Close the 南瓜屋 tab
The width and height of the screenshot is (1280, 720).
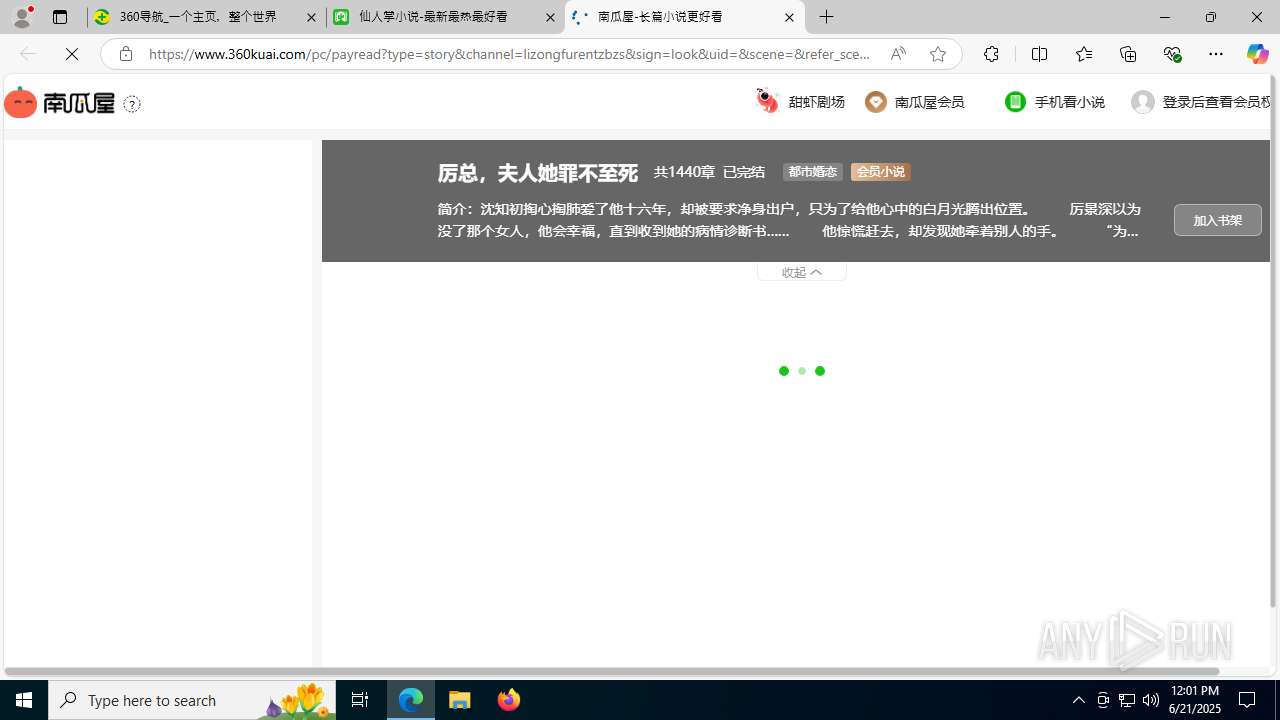tap(789, 17)
